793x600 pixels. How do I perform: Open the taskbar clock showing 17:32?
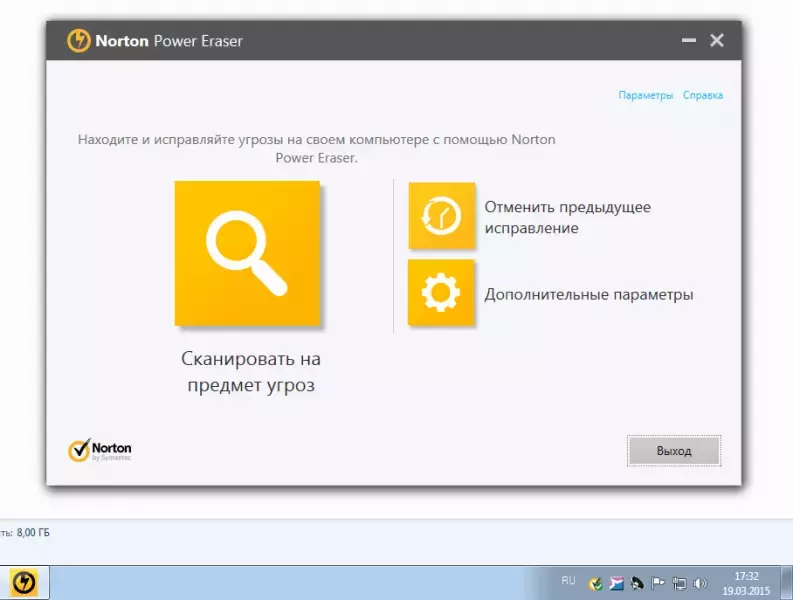746,583
